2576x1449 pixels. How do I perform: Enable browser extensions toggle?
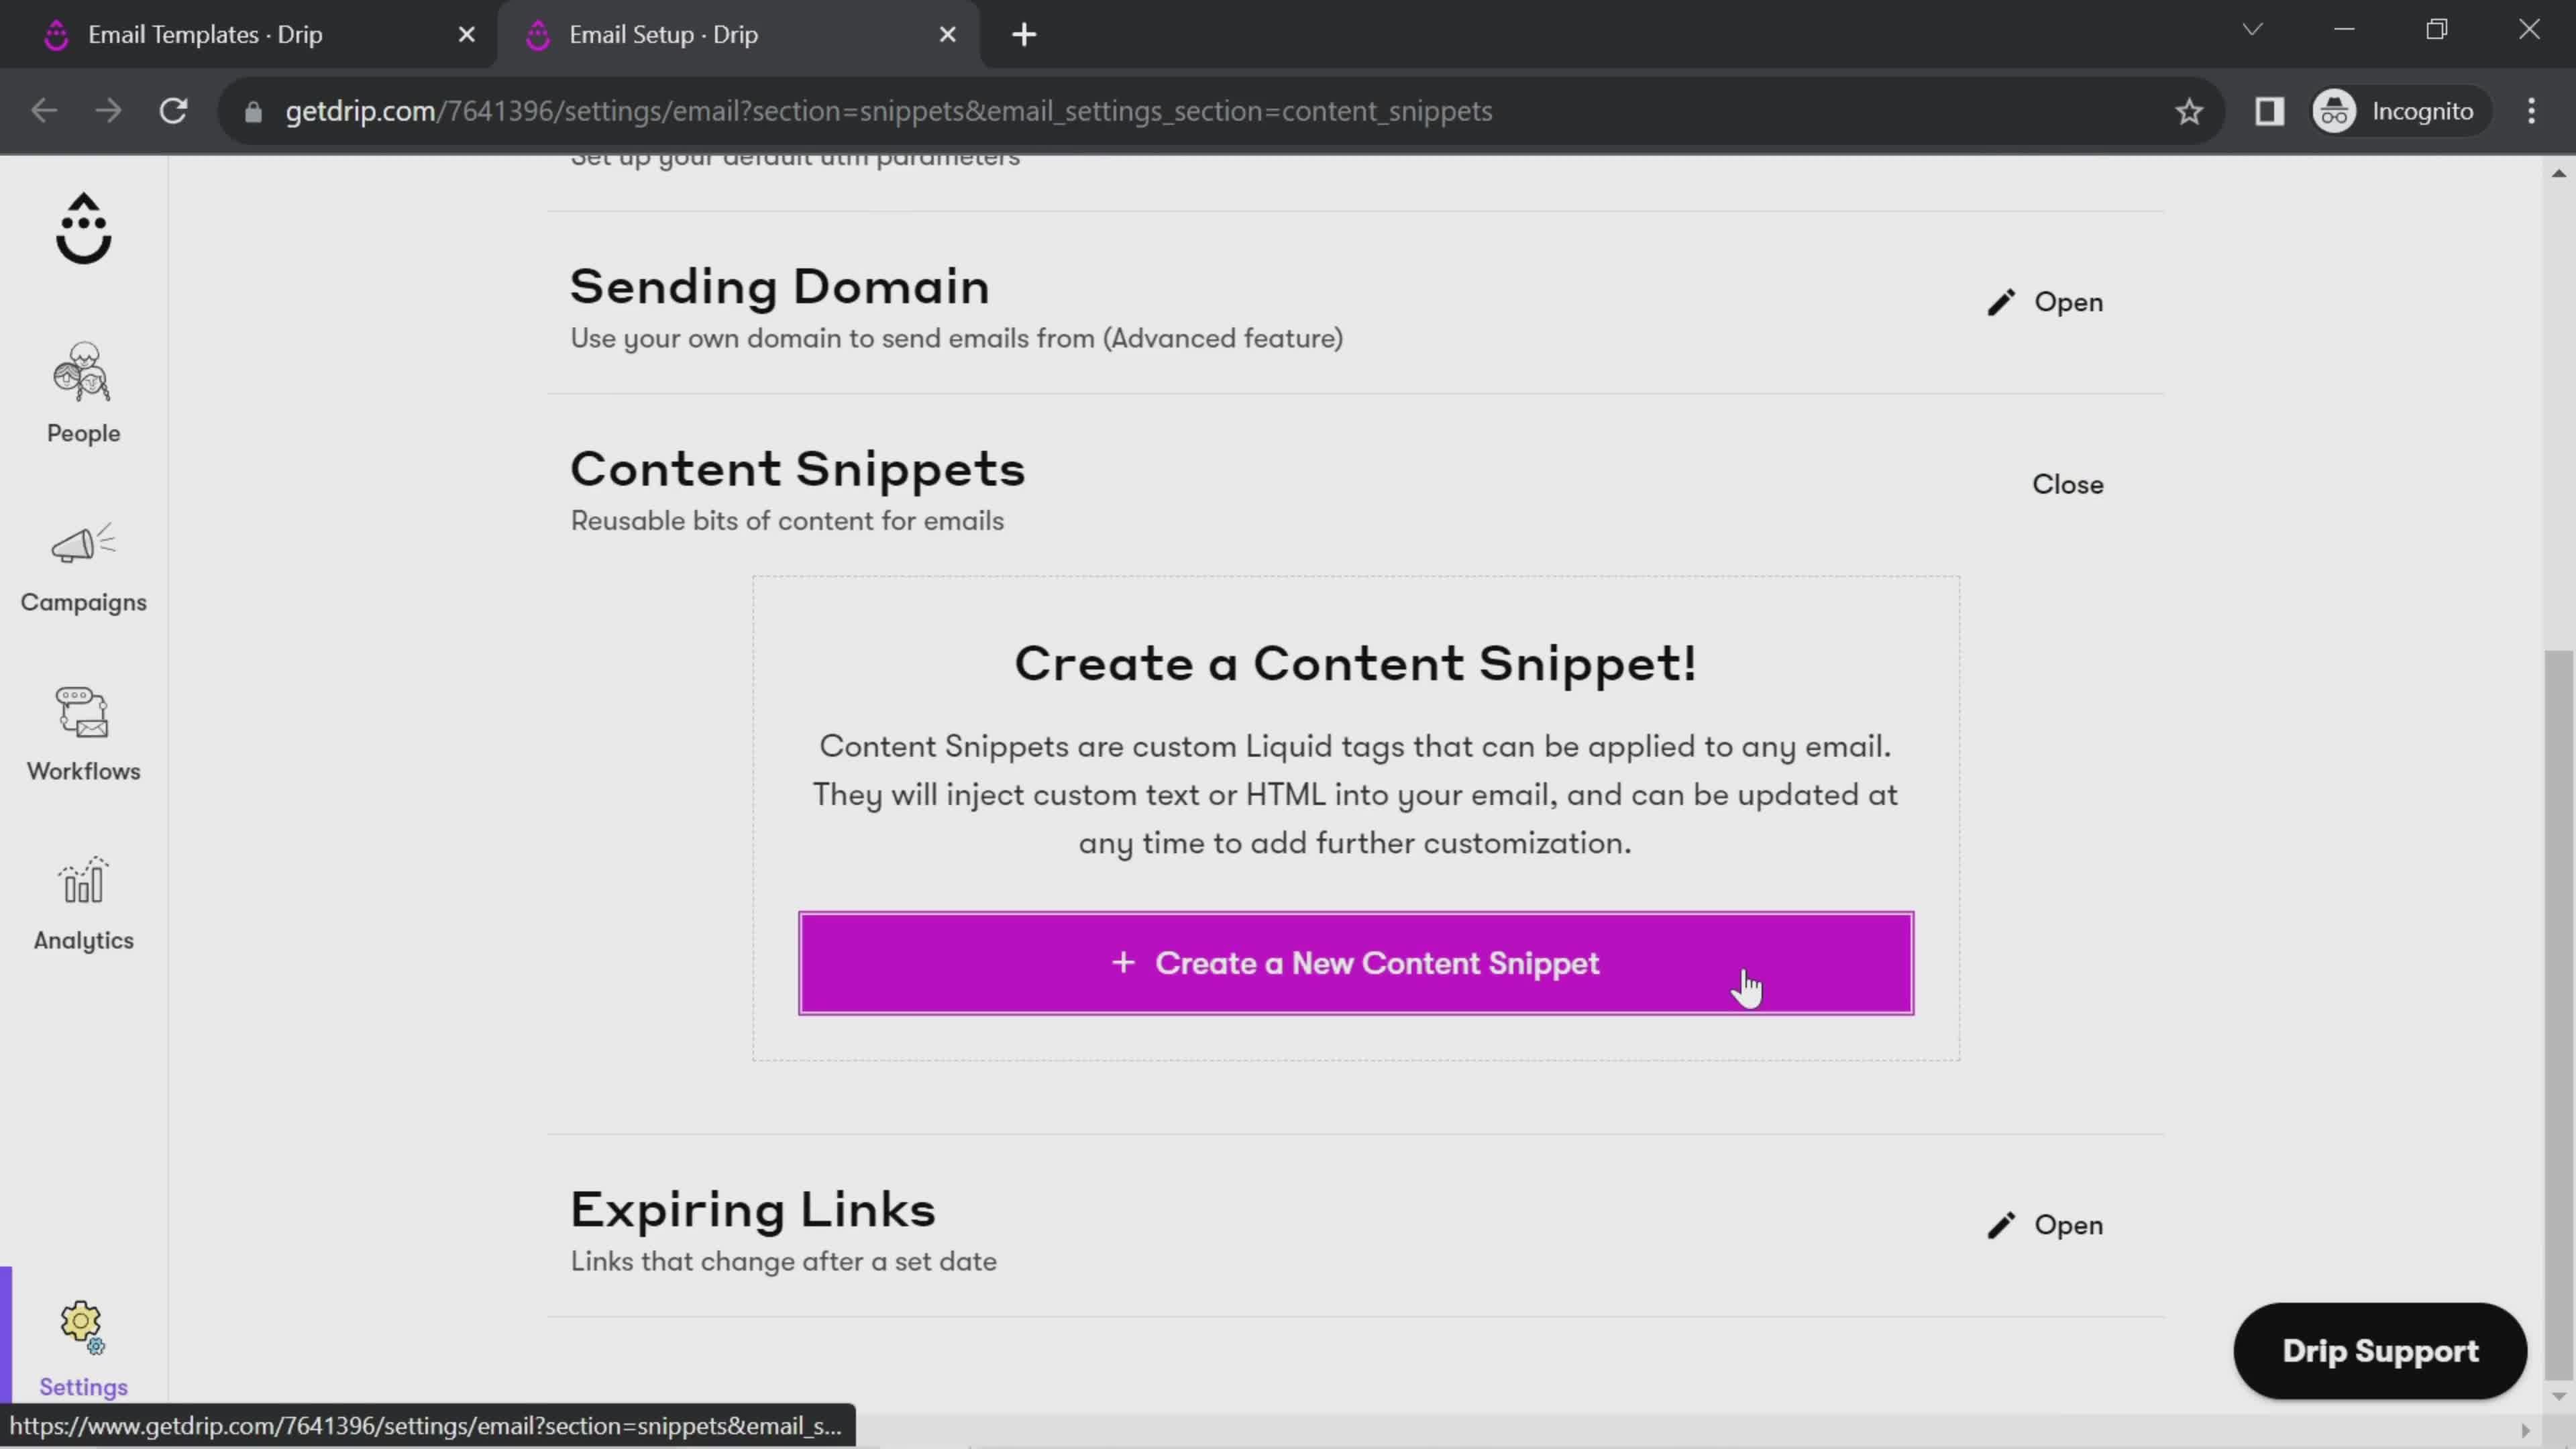coord(2270,110)
